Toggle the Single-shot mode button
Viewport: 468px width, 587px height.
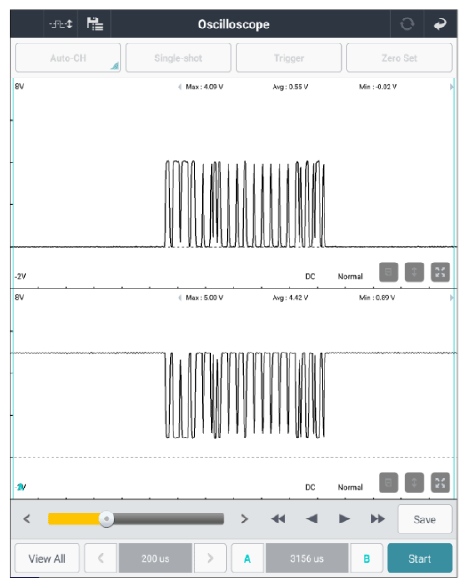point(178,58)
